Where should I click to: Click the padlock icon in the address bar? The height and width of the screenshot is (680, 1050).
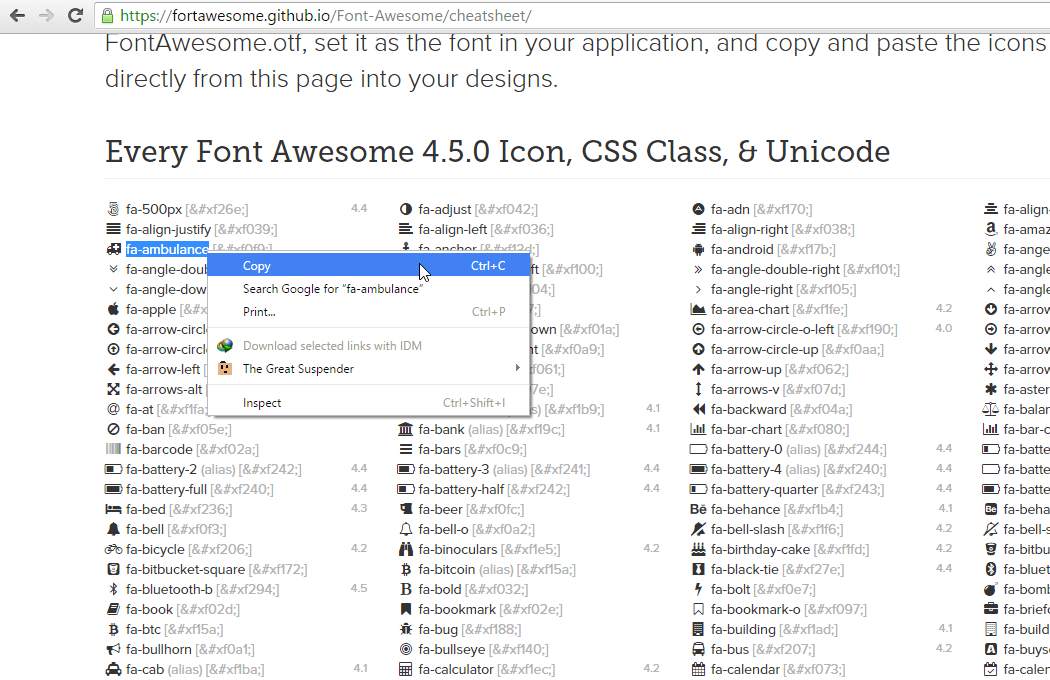[x=106, y=16]
